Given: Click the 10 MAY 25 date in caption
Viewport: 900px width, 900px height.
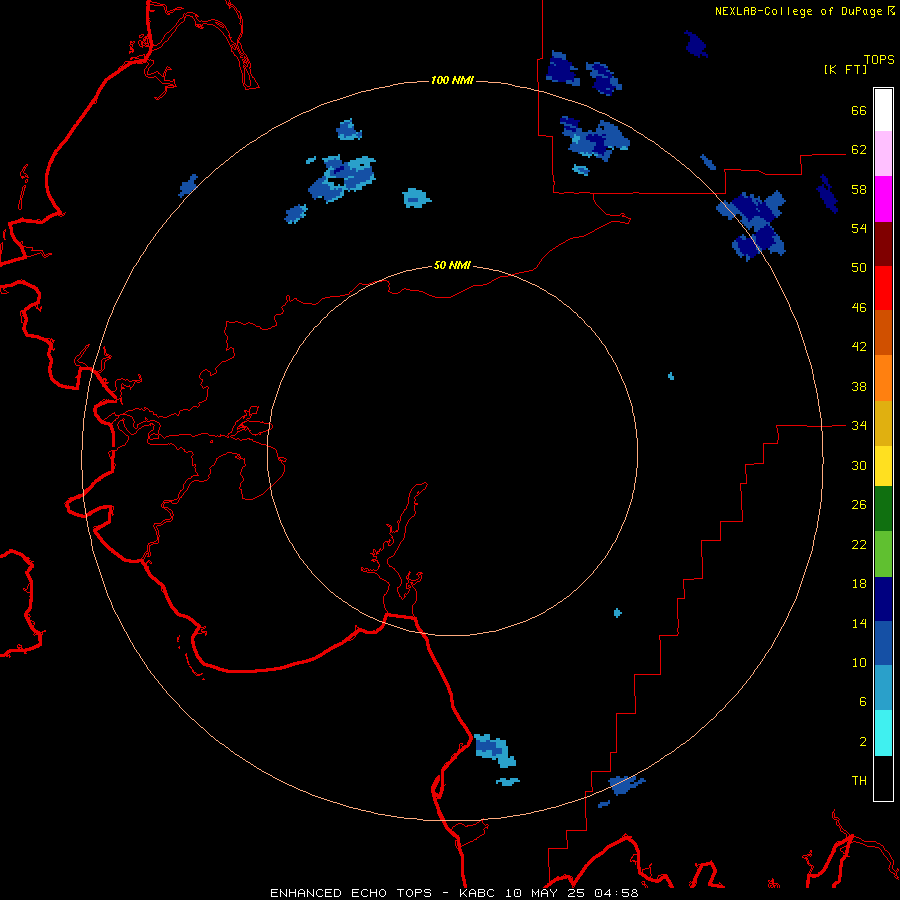Looking at the screenshot, I should pos(546,893).
